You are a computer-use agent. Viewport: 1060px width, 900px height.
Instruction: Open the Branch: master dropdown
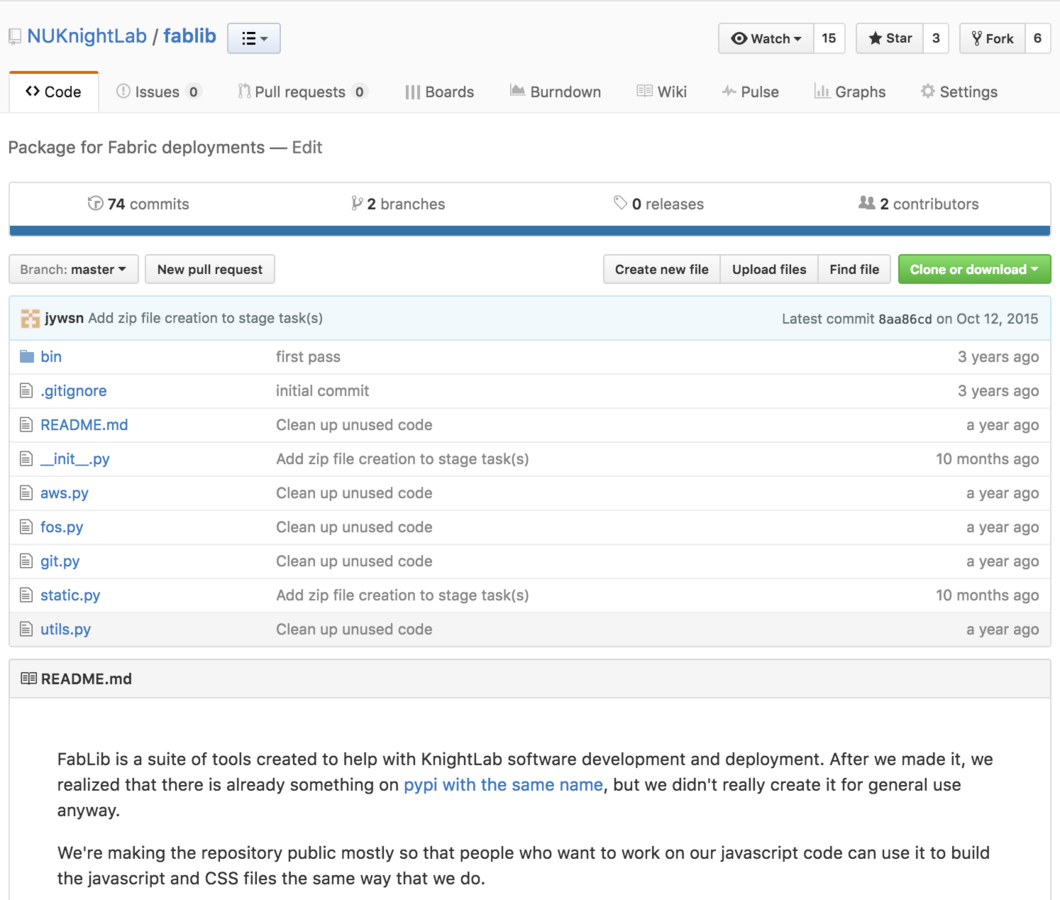click(74, 269)
